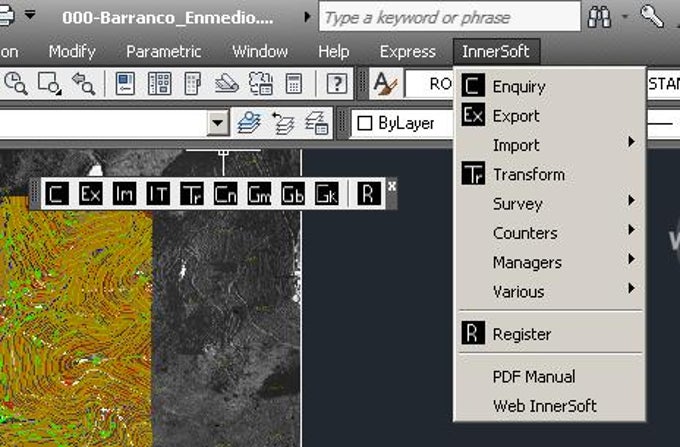Click the InnerSoft menu
This screenshot has height=447, width=680.
coord(496,52)
